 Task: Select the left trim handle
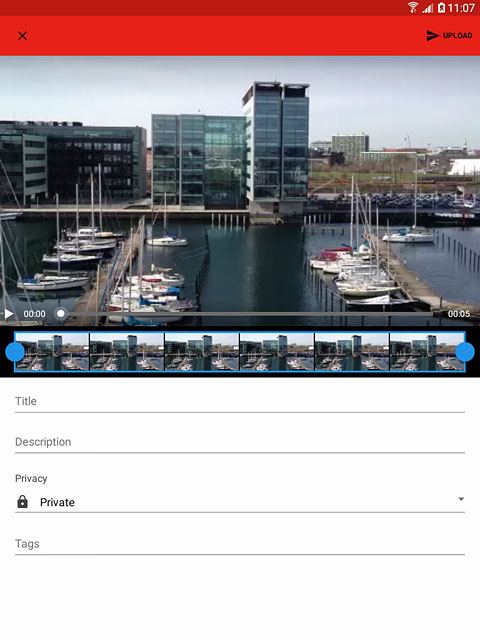pyautogui.click(x=15, y=352)
